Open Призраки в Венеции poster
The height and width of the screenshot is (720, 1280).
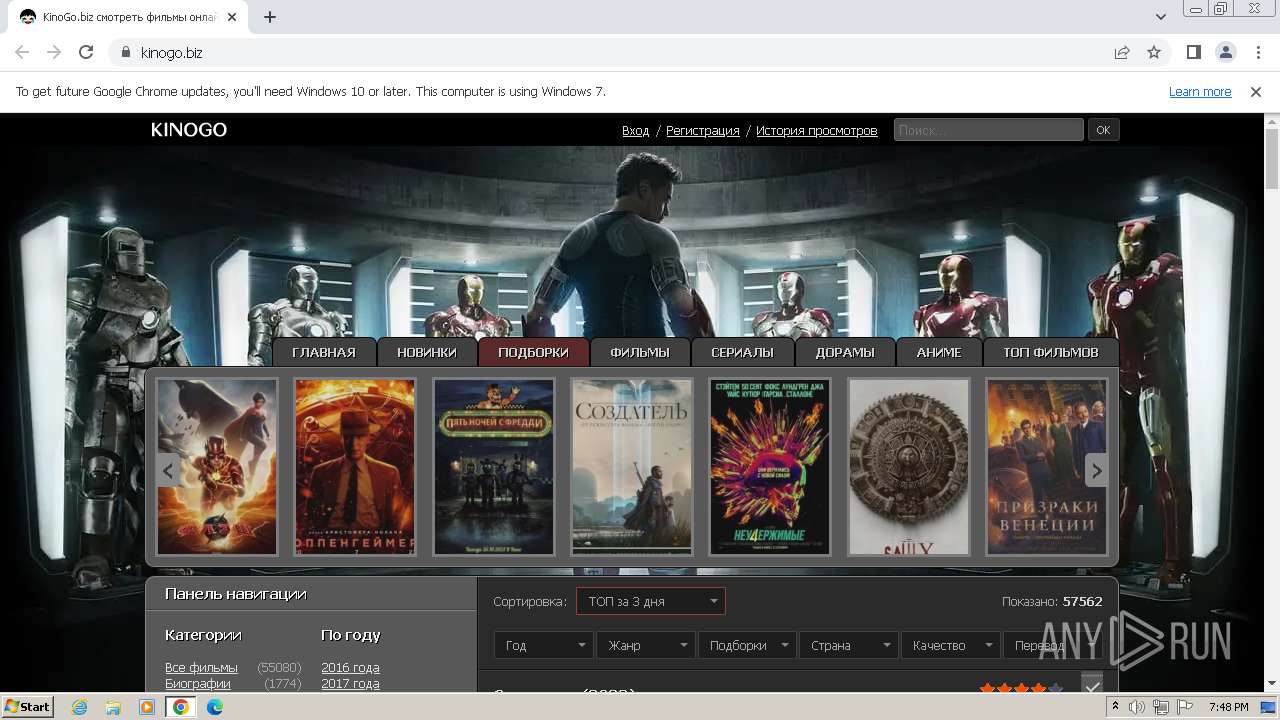click(x=1047, y=467)
